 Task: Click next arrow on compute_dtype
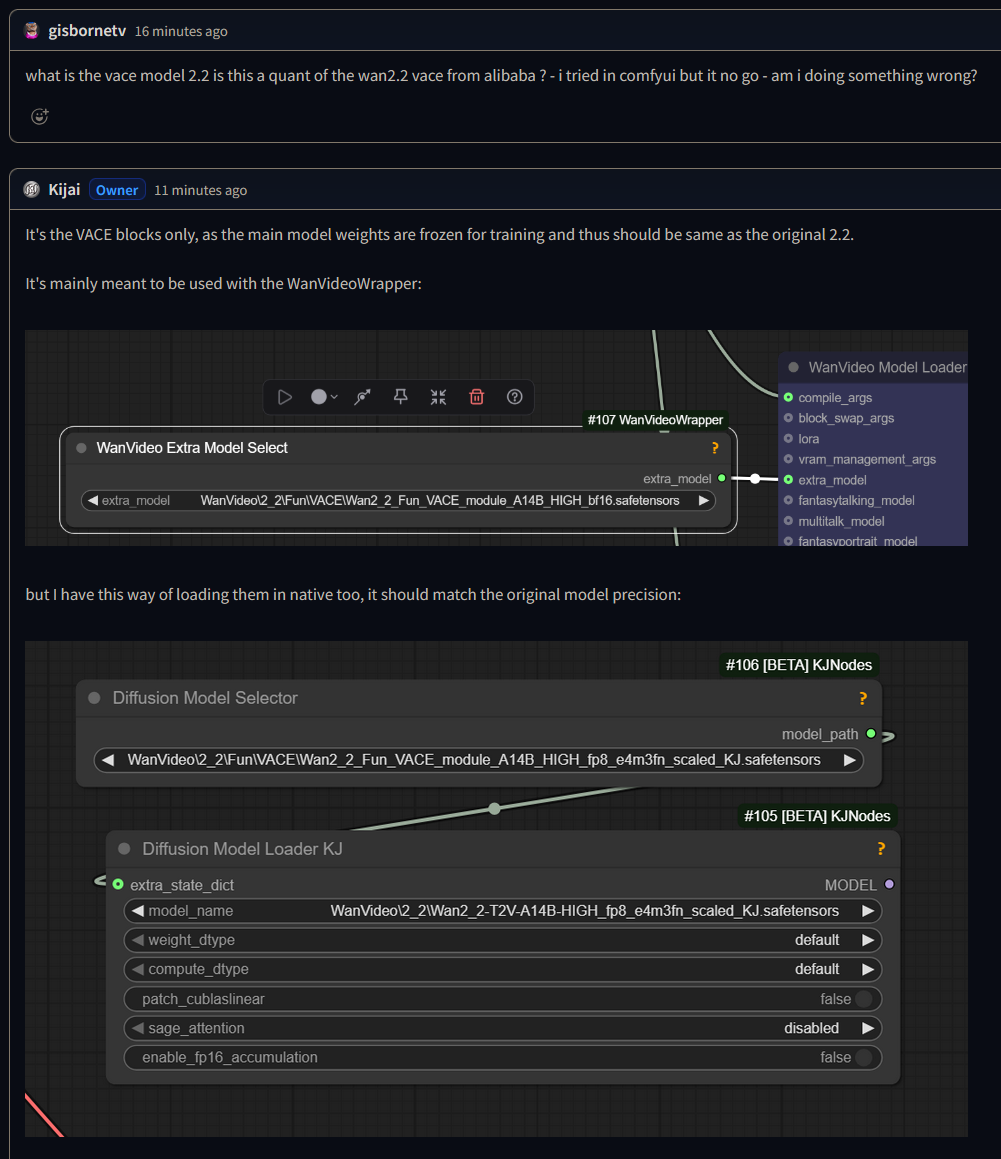tap(868, 969)
